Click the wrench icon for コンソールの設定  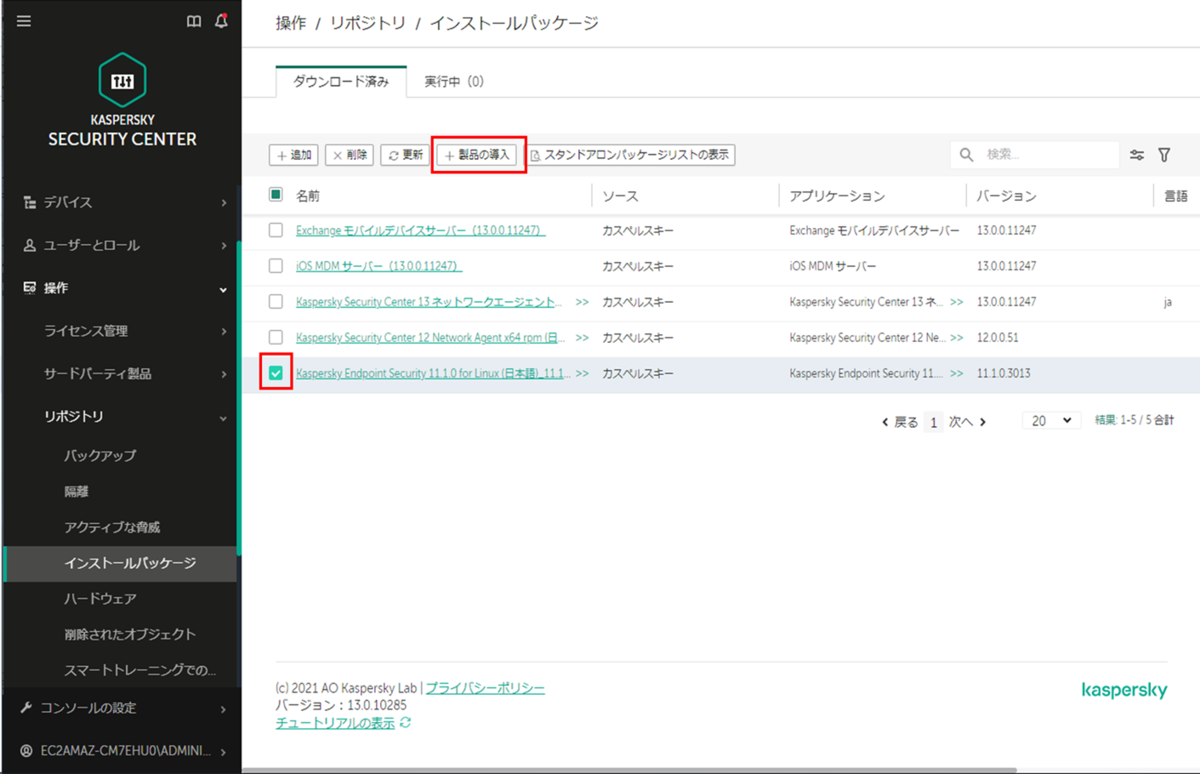[28, 708]
